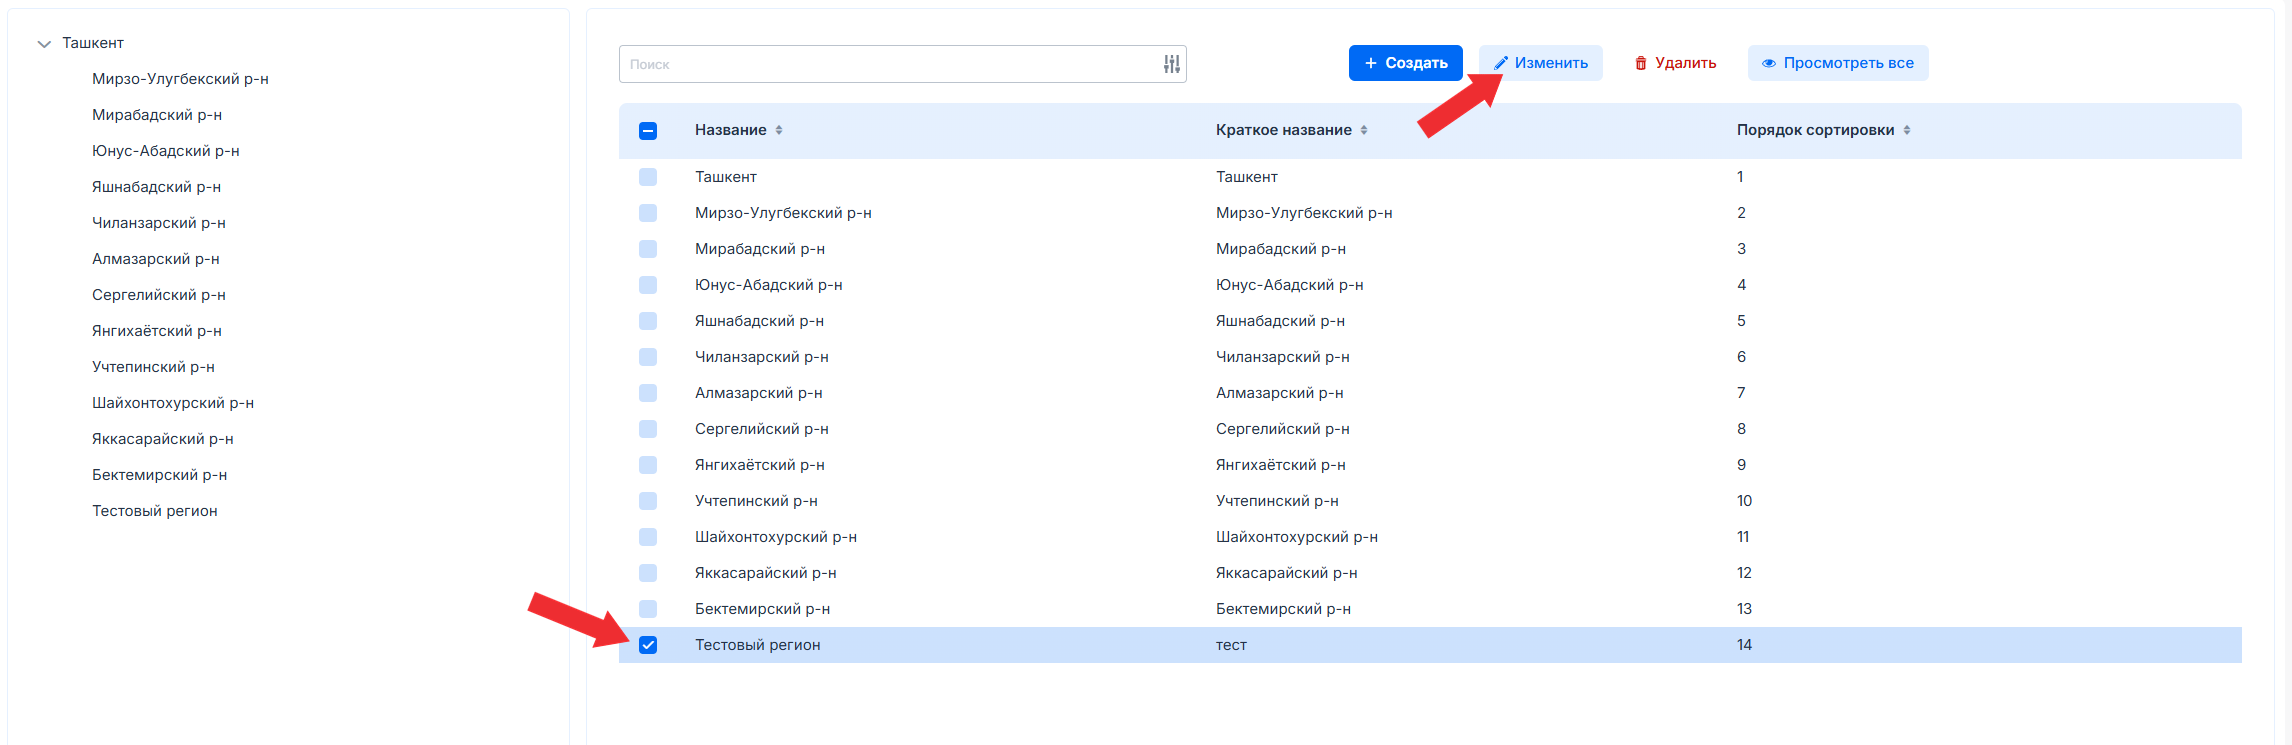The width and height of the screenshot is (2292, 745).
Task: Click the pencil icon on Изменить
Action: click(x=1500, y=63)
